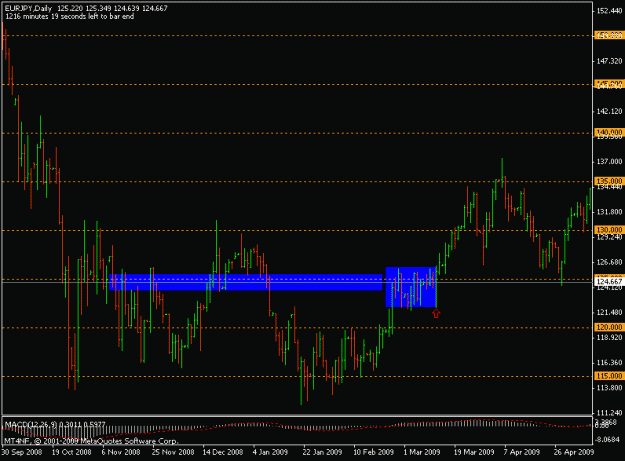The image size is (625, 461).
Task: Click the 137.000 price scale value
Action: click(609, 161)
